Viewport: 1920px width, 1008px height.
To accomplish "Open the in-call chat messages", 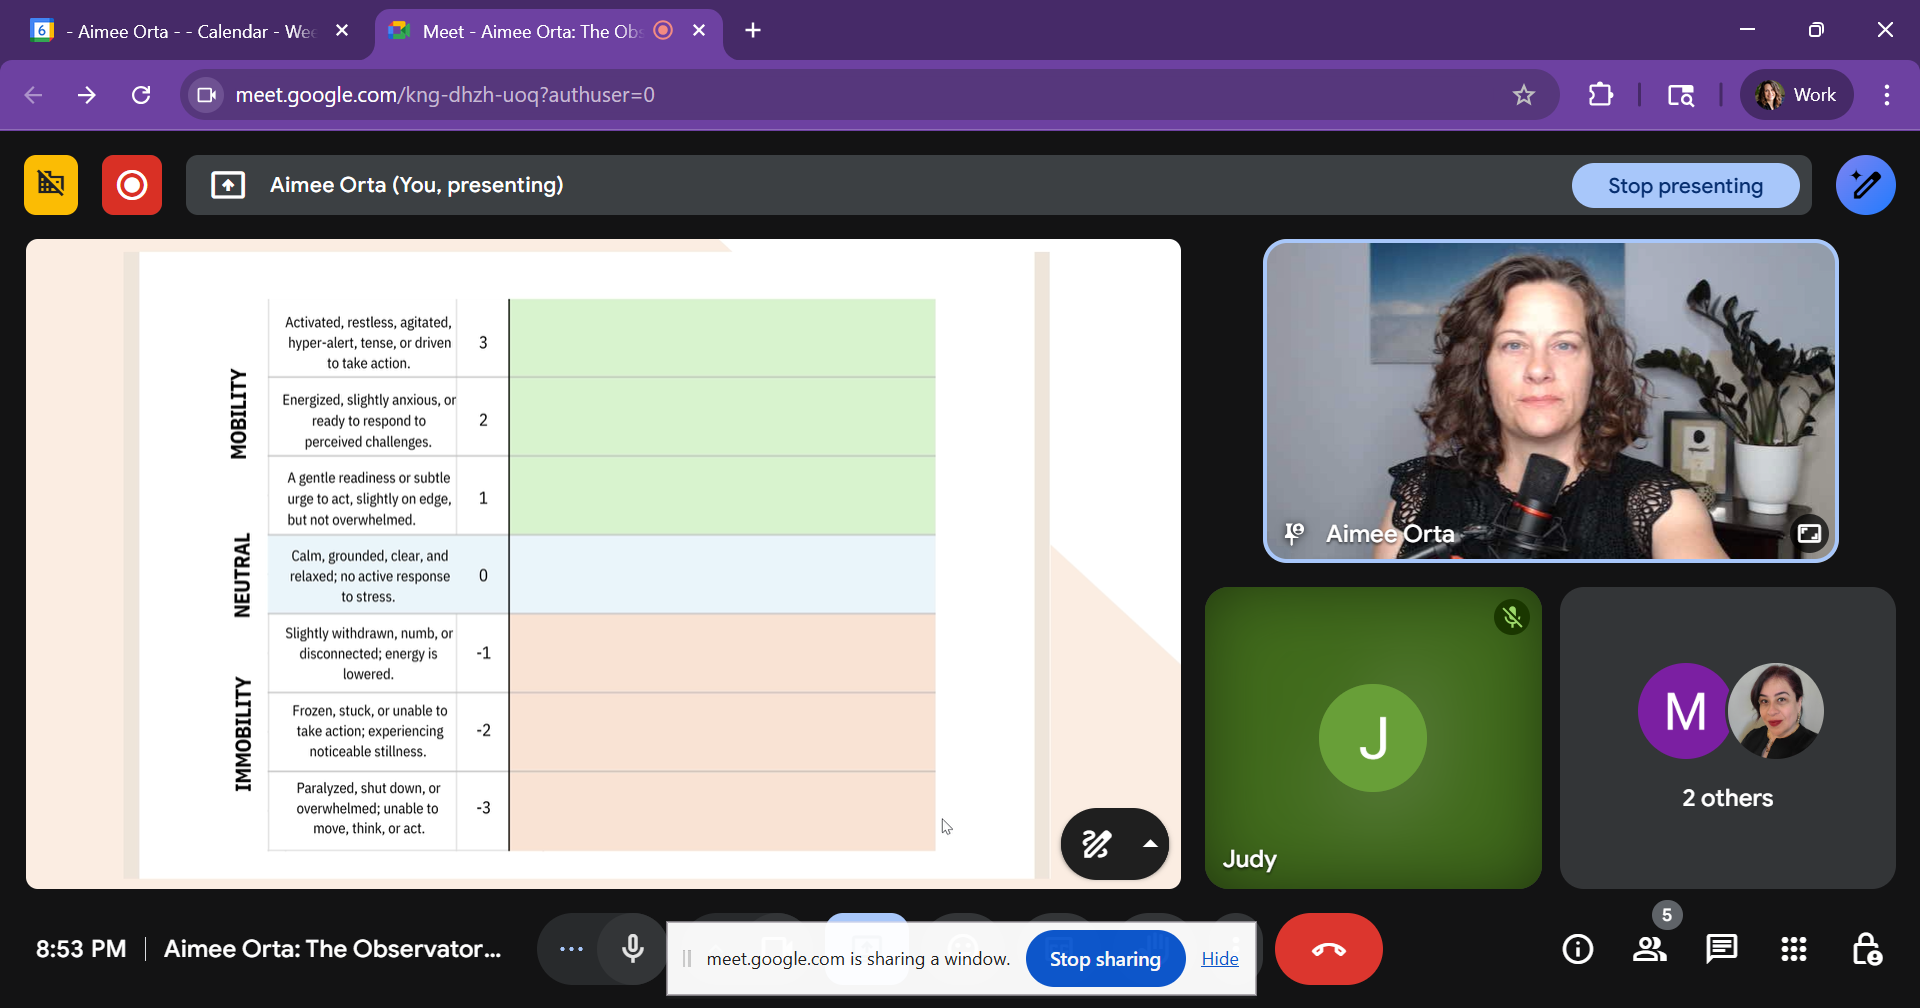I will coord(1722,949).
